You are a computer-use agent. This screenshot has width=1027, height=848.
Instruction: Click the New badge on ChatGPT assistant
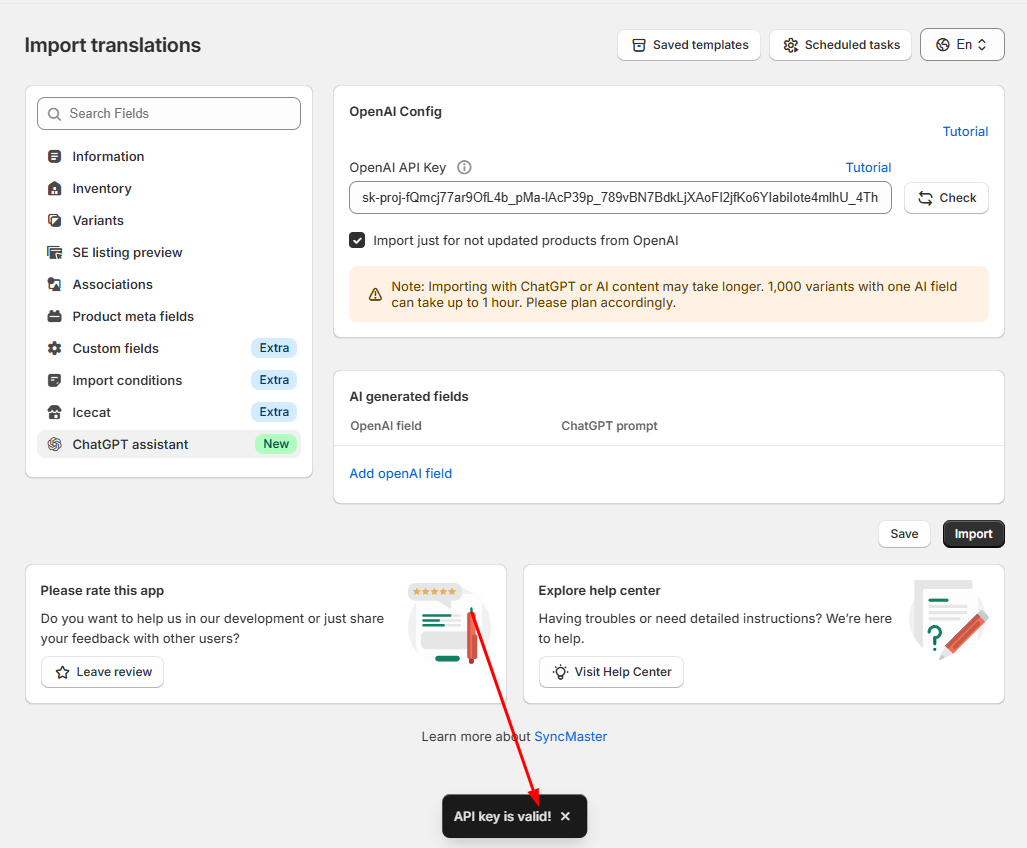pos(276,445)
